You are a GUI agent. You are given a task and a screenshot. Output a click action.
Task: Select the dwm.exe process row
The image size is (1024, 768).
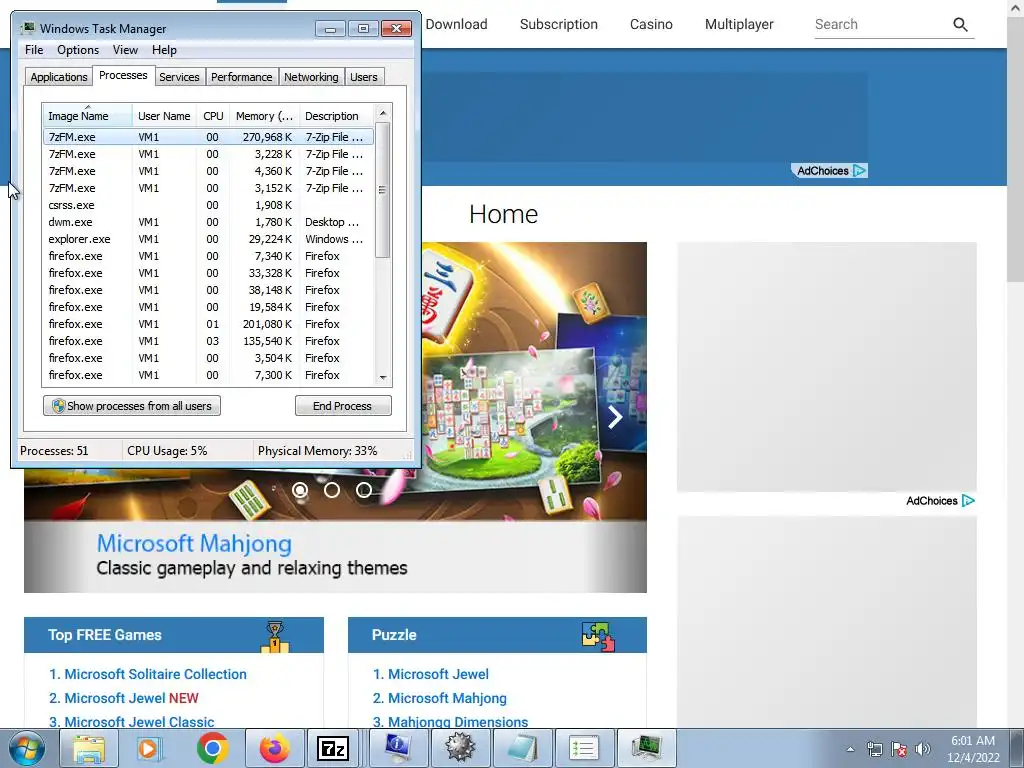click(208, 222)
